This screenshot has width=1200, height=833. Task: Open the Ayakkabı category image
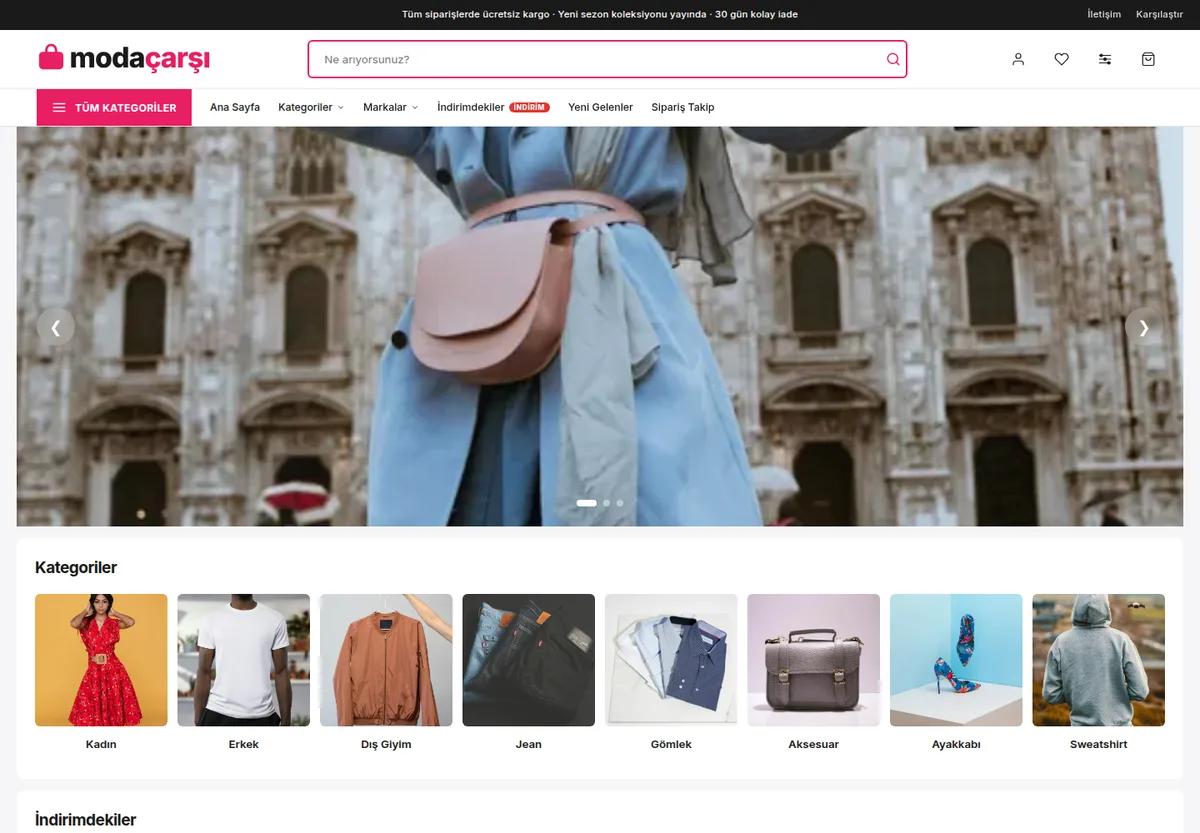click(956, 660)
